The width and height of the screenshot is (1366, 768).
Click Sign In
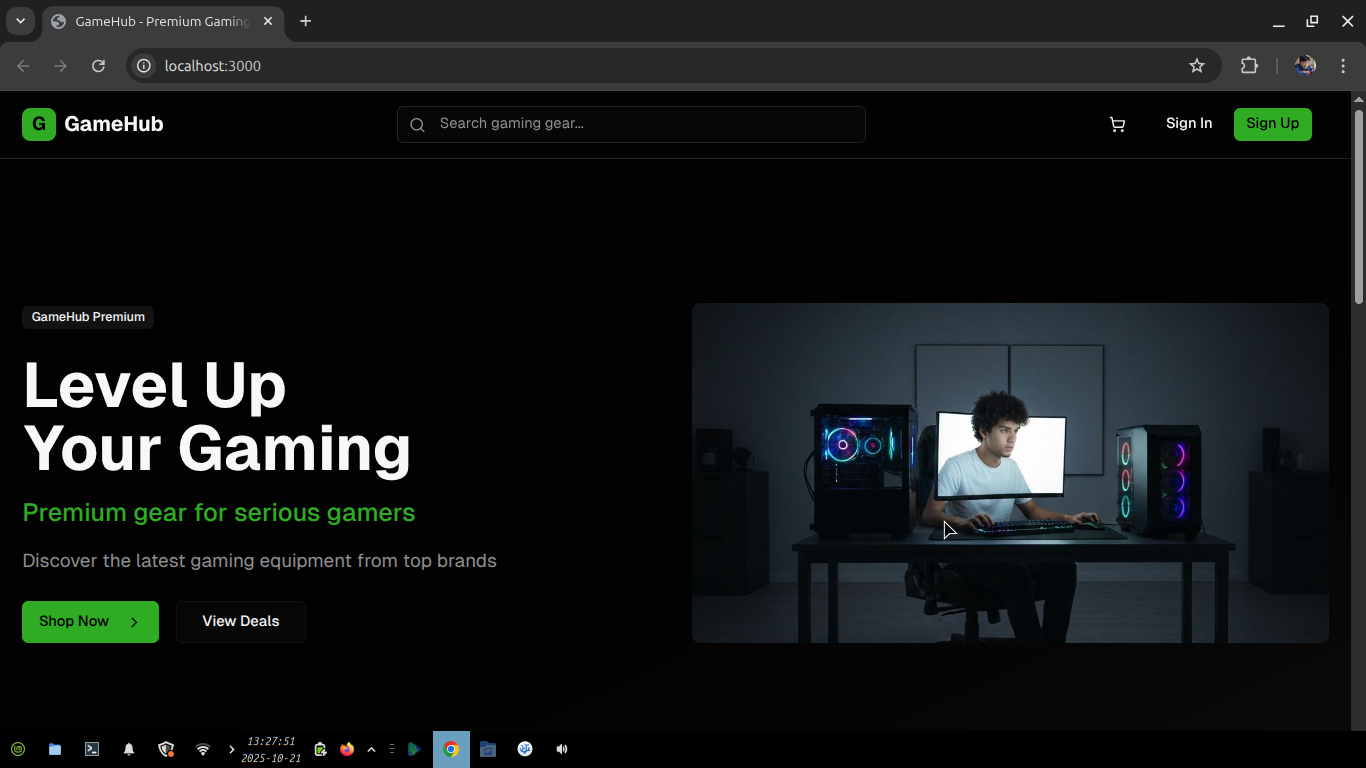pos(1188,123)
